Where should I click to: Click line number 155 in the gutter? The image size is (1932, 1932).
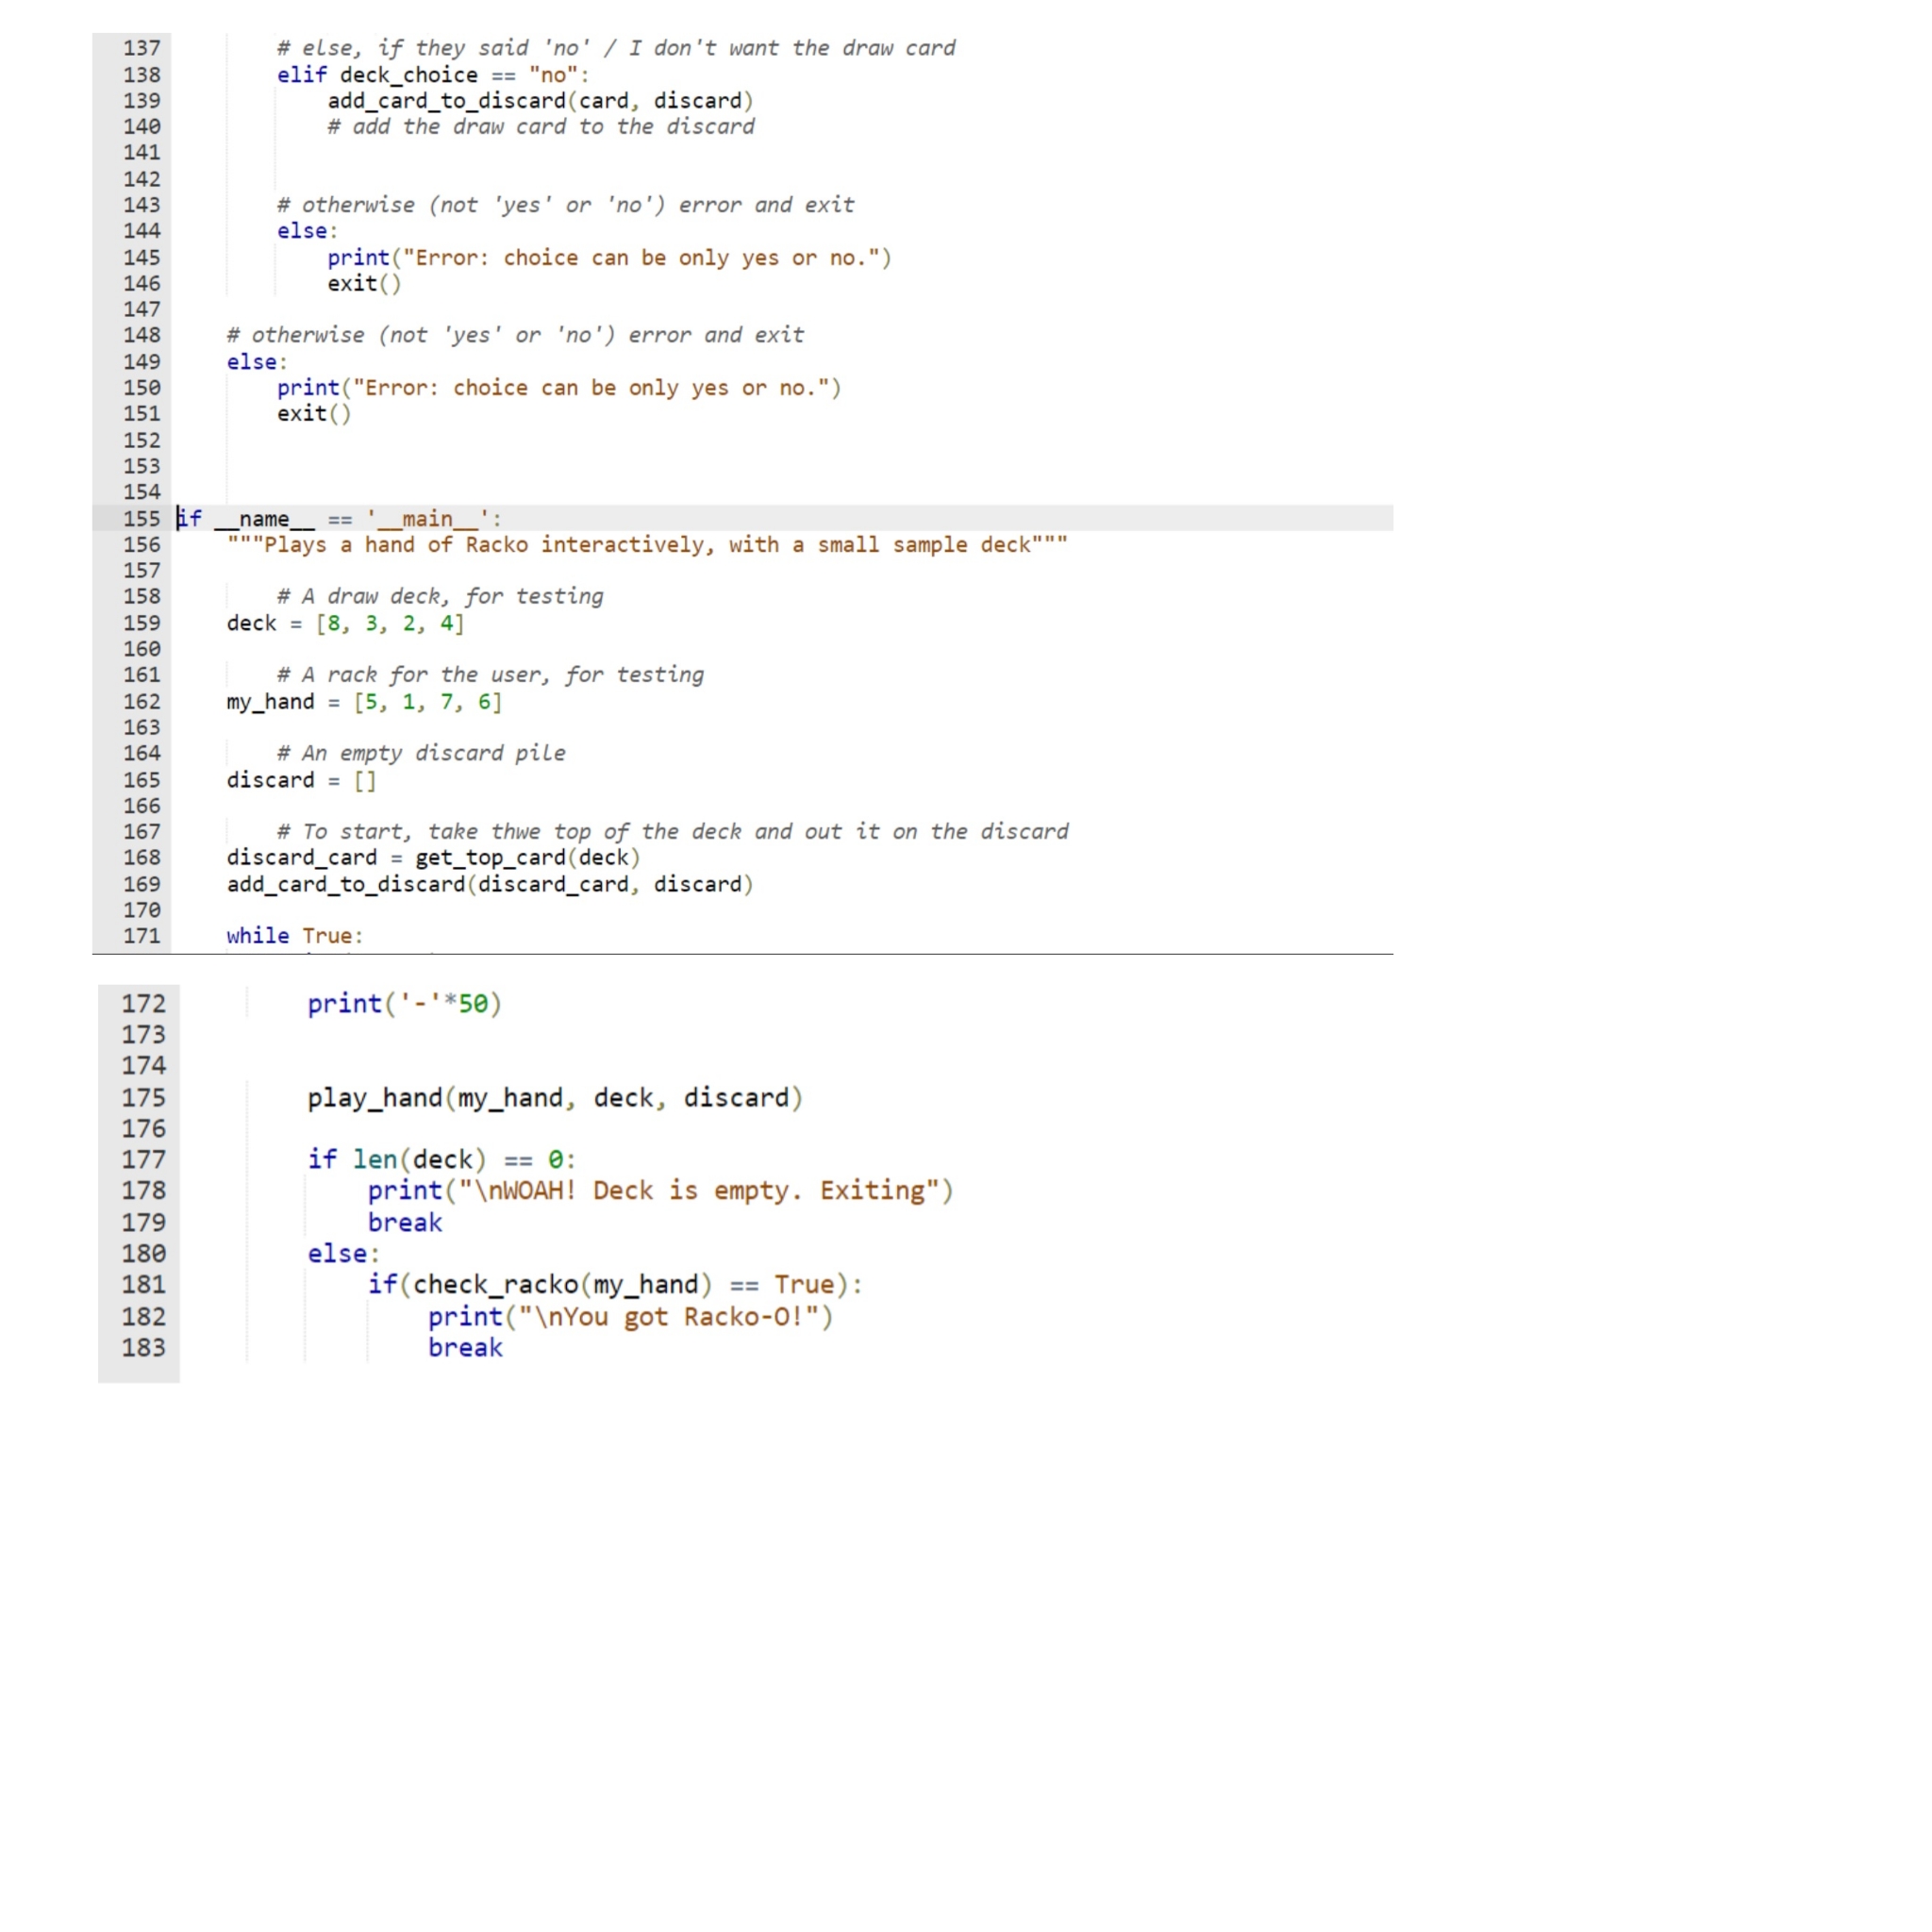(141, 518)
